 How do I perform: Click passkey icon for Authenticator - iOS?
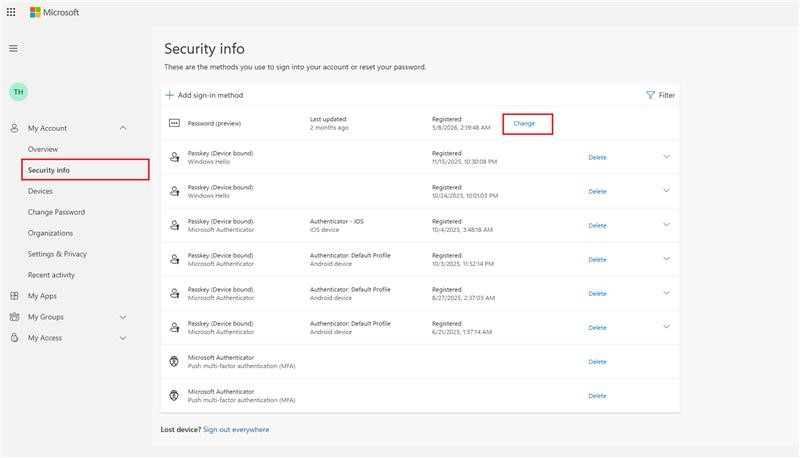[174, 225]
